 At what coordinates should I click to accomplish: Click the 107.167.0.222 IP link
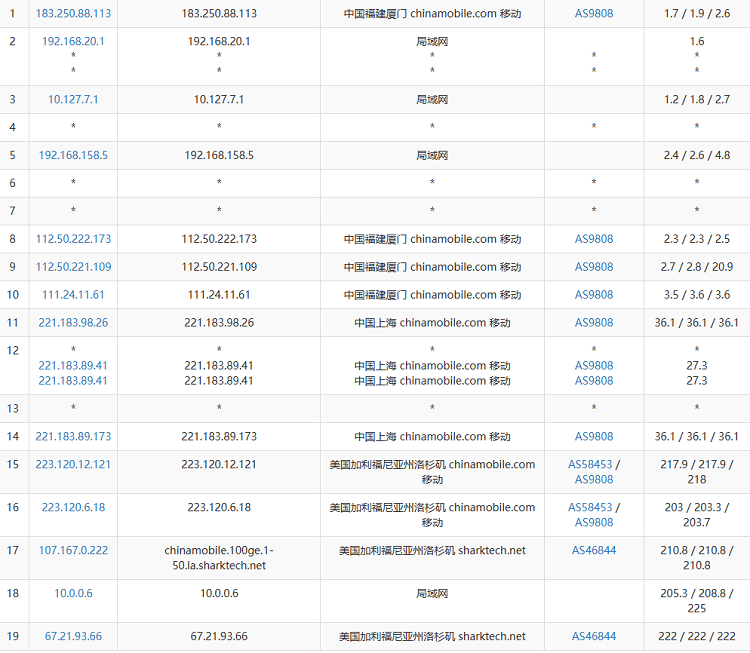tap(73, 551)
